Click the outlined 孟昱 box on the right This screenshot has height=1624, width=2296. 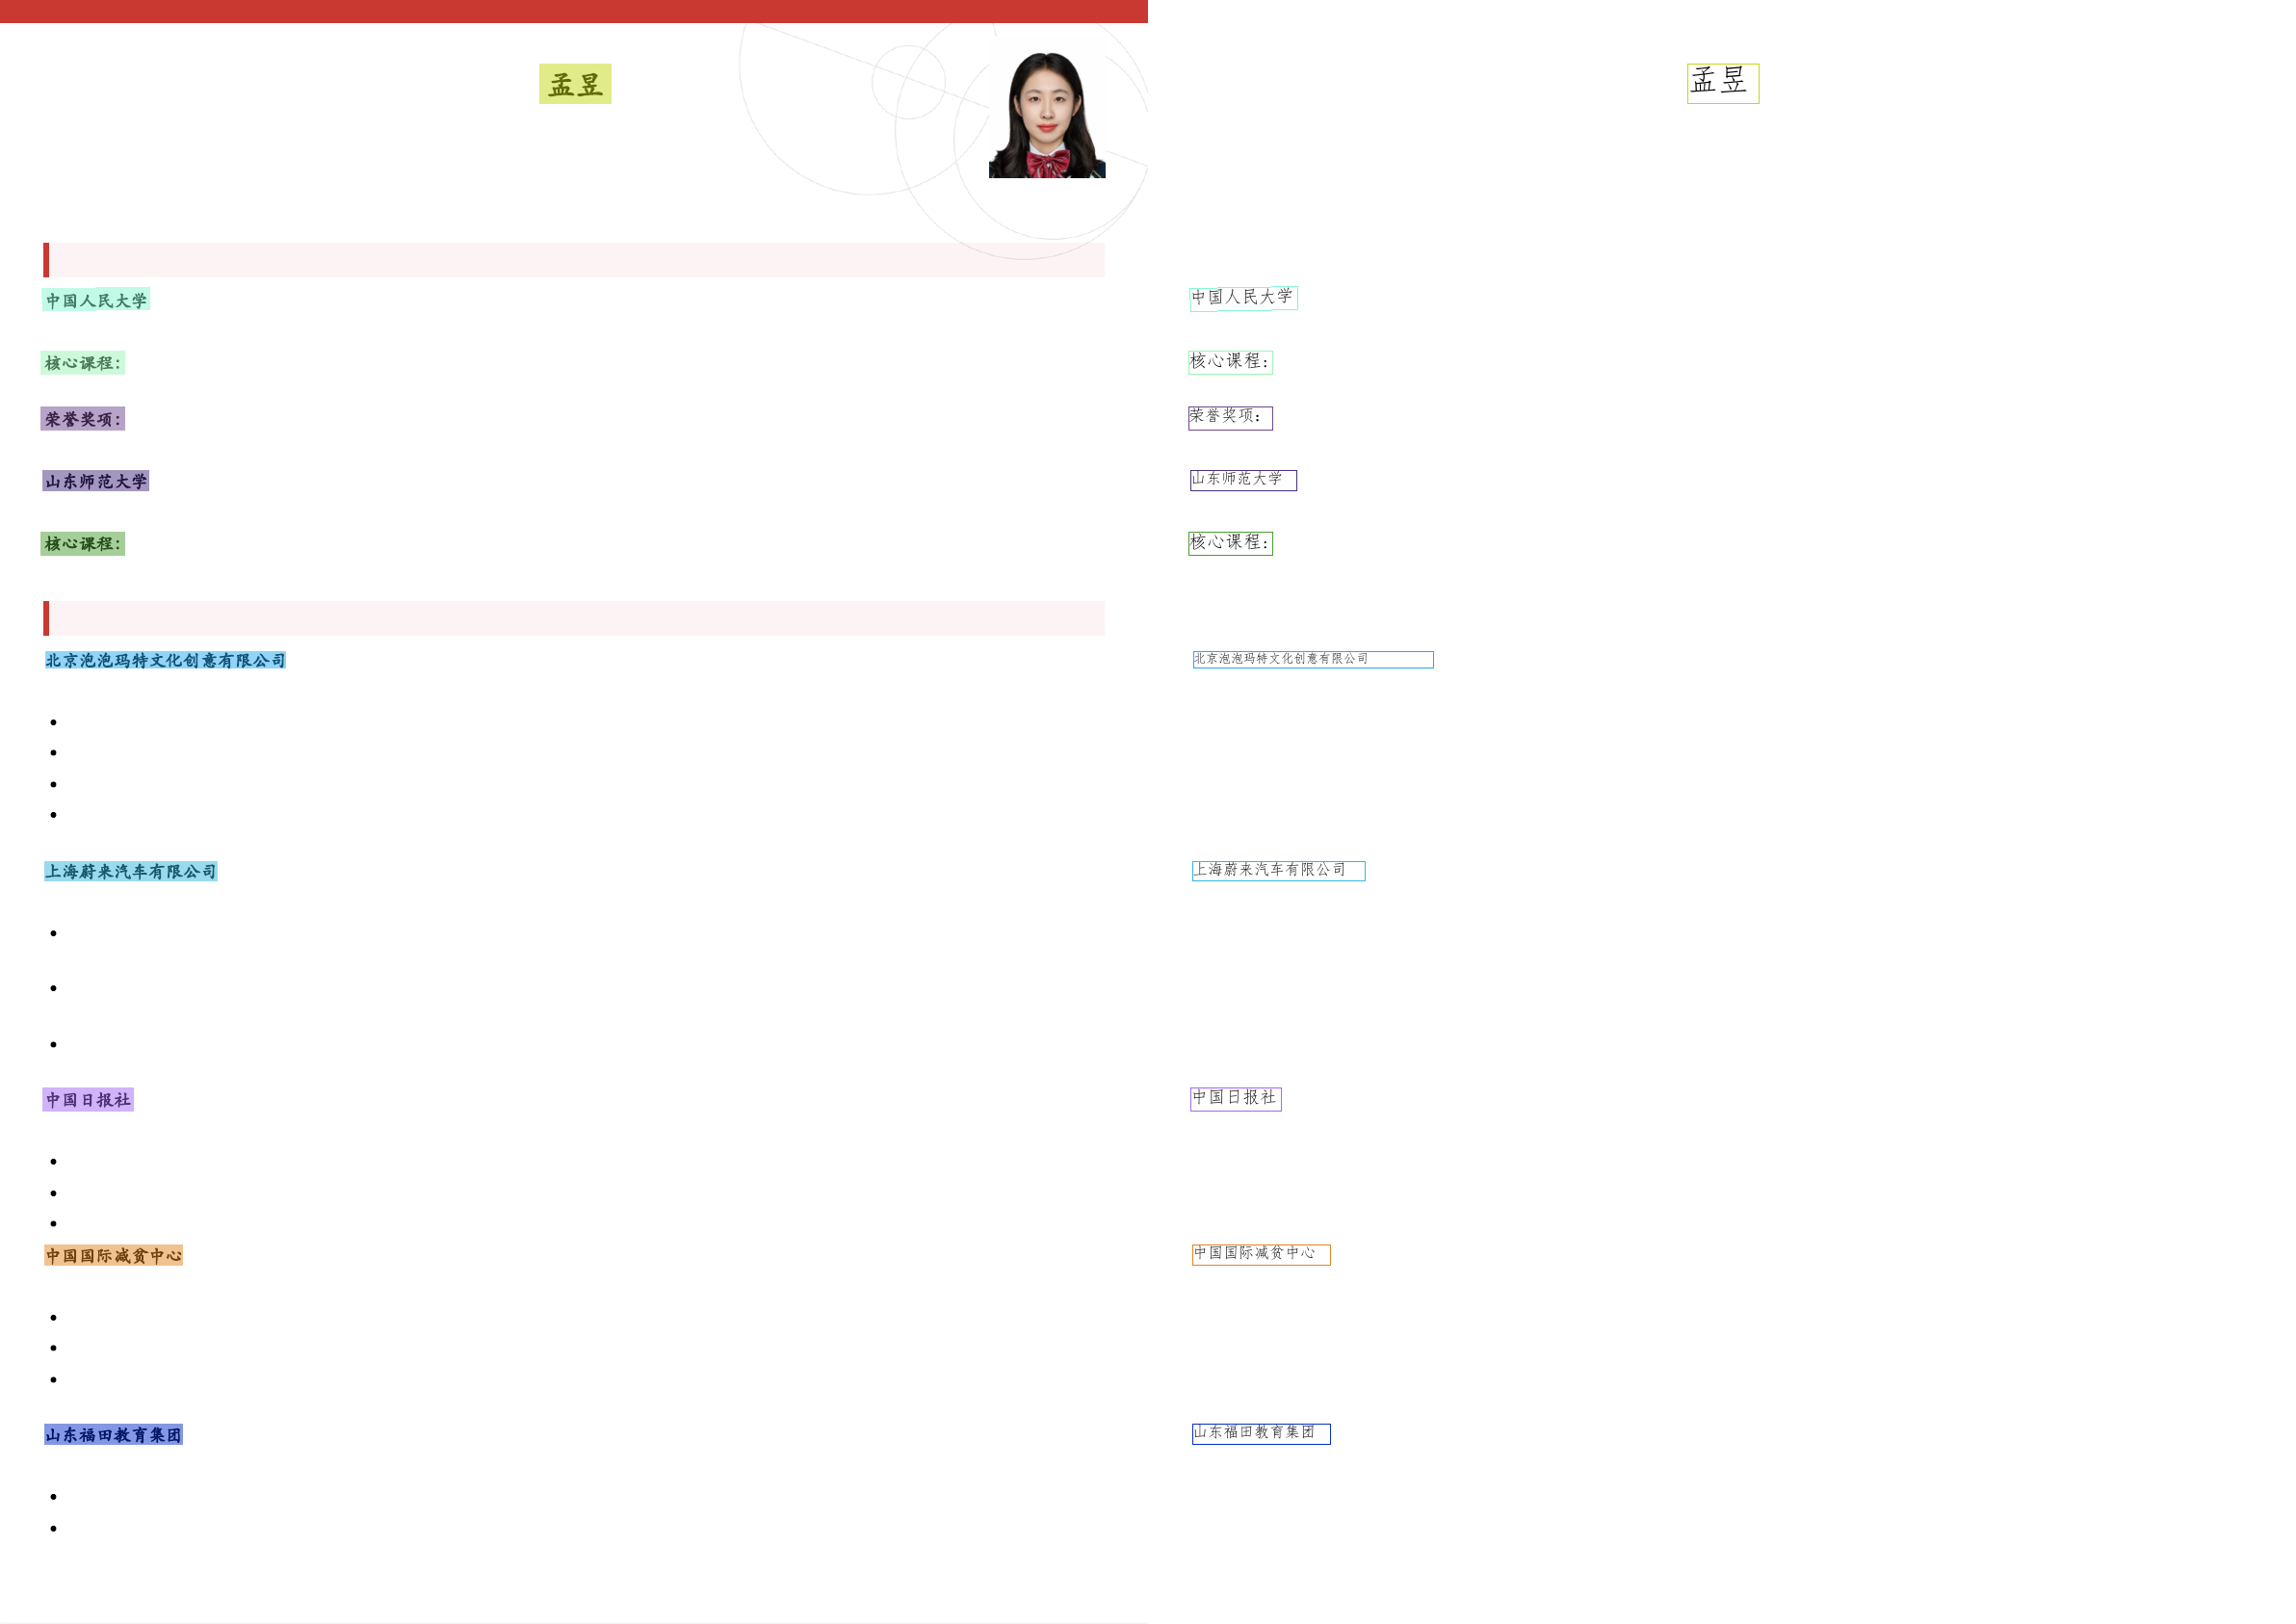(1722, 84)
